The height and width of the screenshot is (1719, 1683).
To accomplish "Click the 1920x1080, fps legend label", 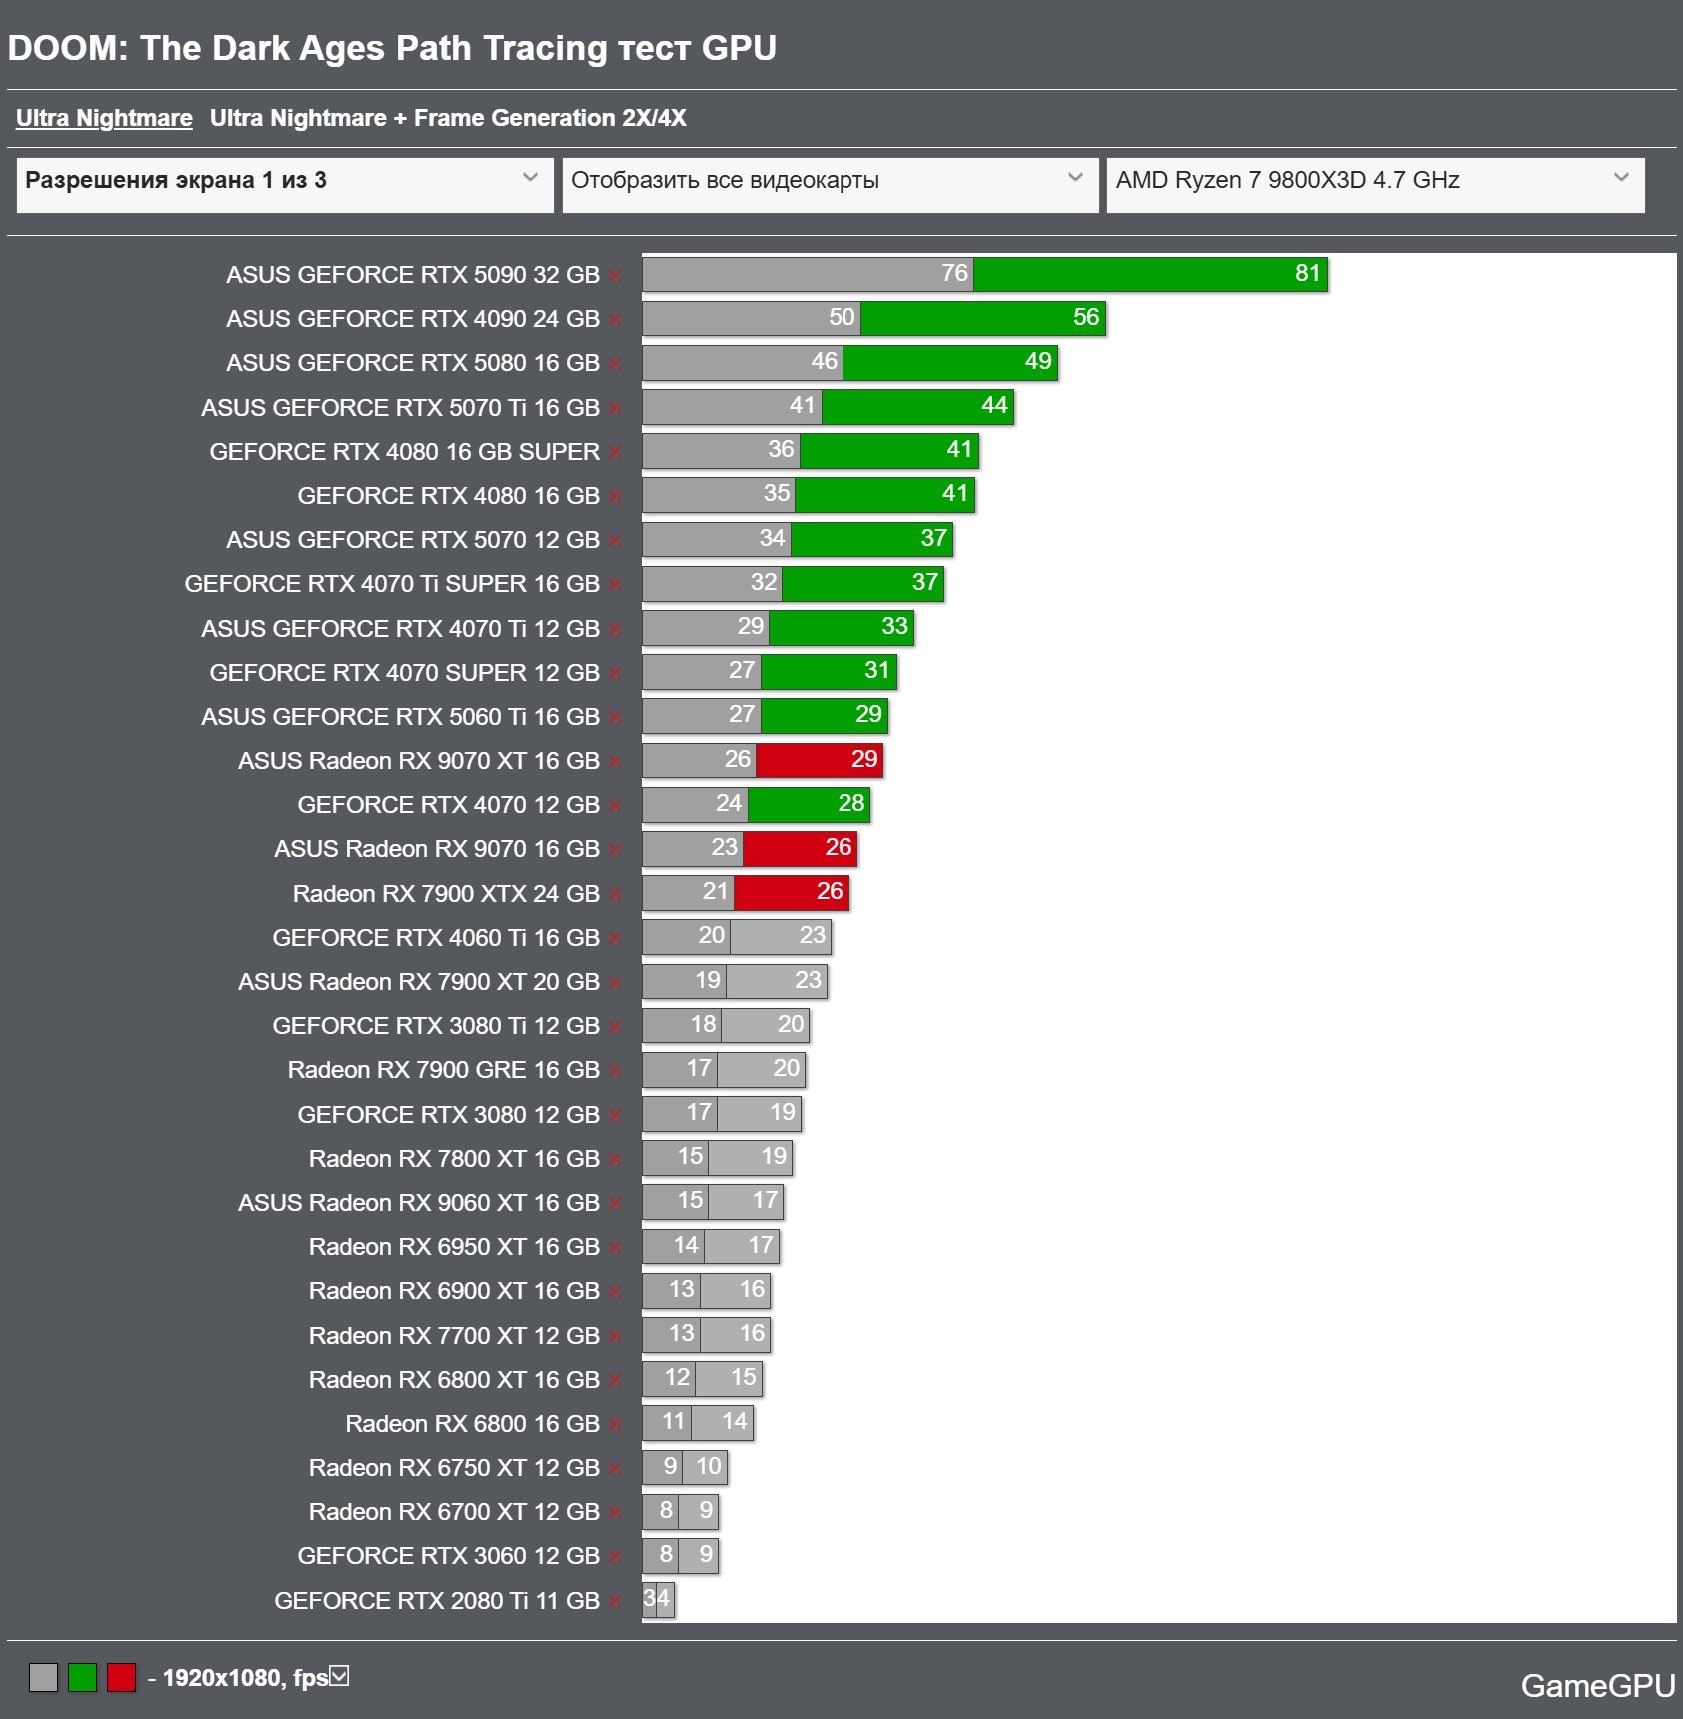I will point(245,1678).
